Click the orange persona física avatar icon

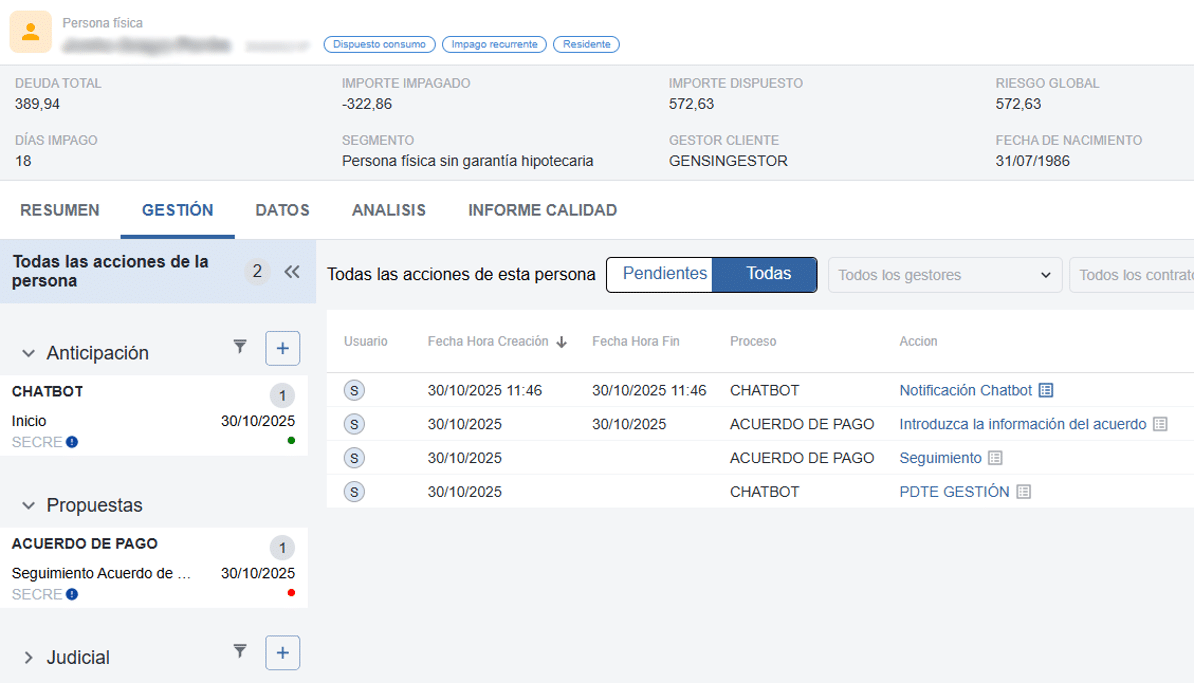pos(30,32)
